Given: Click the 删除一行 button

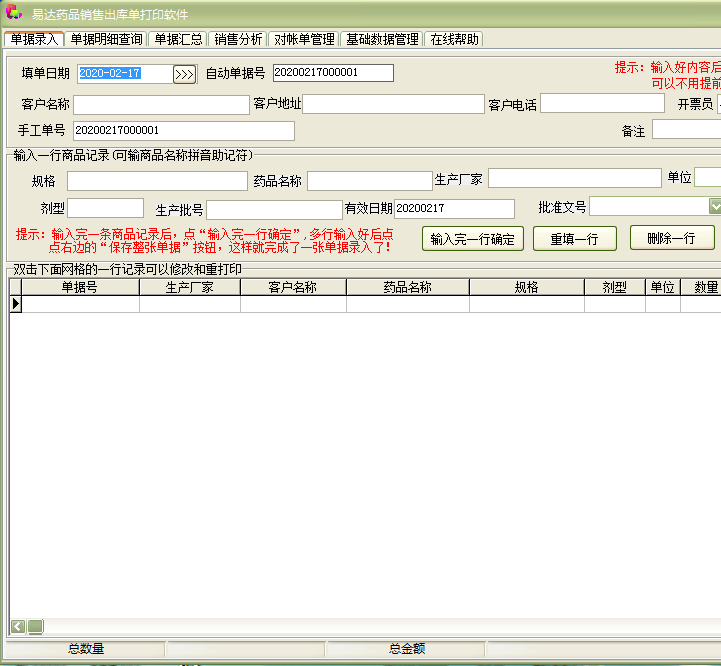Looking at the screenshot, I should pyautogui.click(x=671, y=239).
